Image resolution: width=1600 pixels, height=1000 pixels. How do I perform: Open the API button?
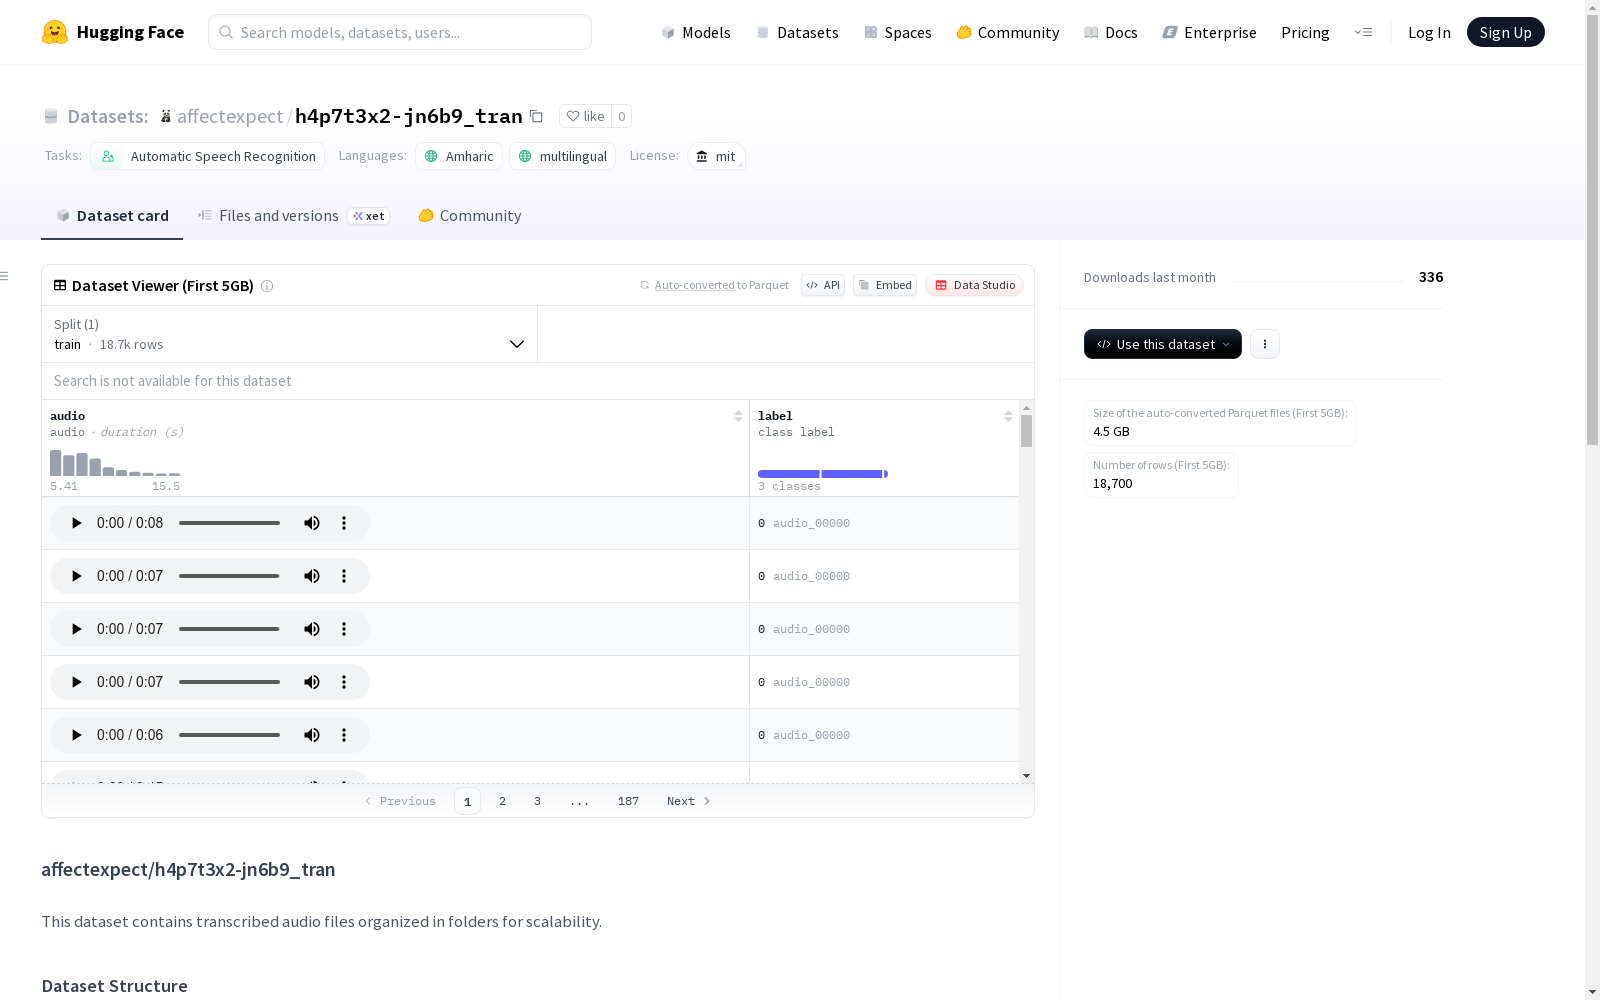(823, 285)
